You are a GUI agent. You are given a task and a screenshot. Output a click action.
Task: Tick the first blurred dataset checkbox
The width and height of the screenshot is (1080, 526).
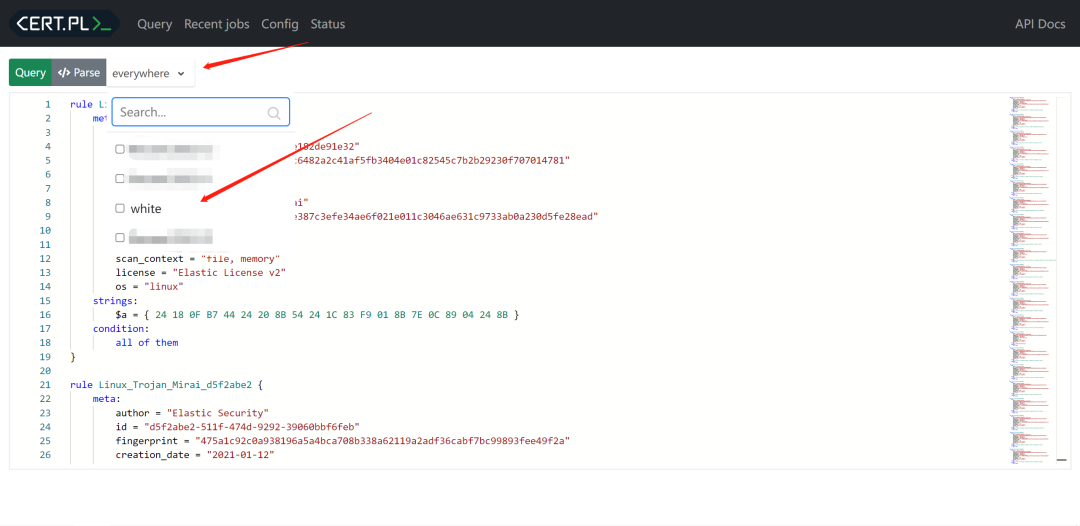[x=120, y=149]
